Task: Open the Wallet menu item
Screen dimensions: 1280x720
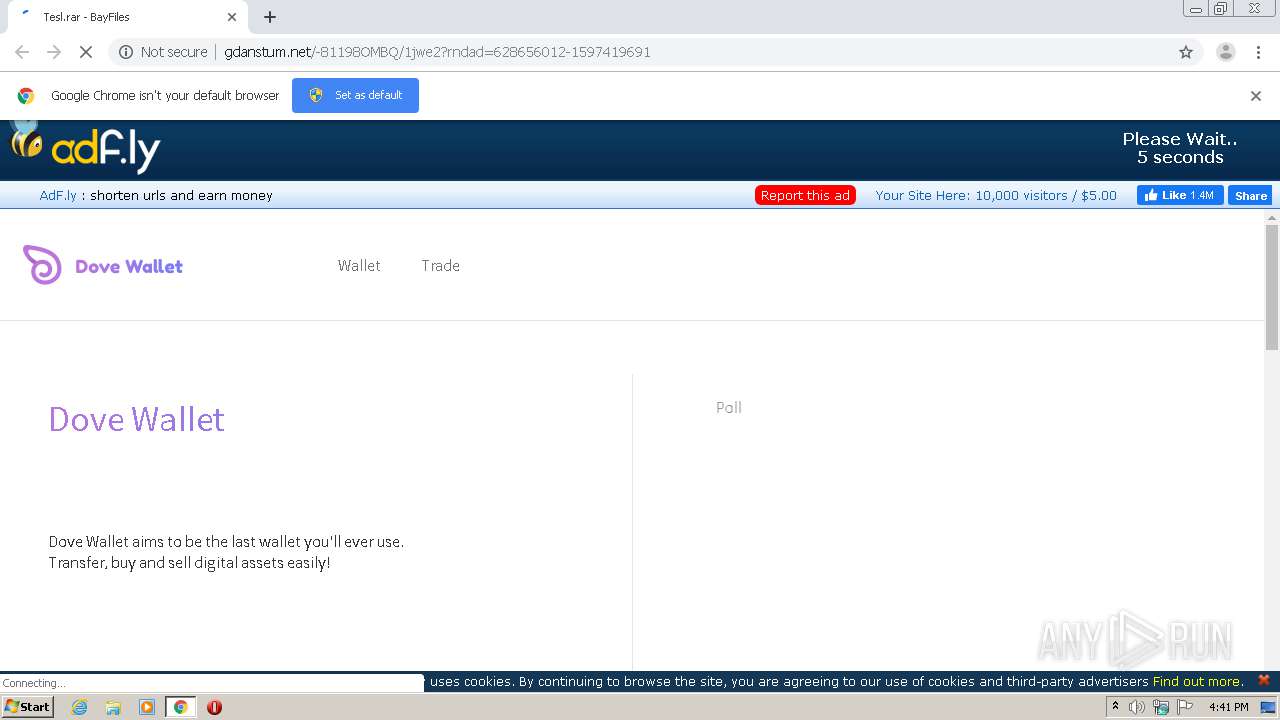Action: click(359, 265)
